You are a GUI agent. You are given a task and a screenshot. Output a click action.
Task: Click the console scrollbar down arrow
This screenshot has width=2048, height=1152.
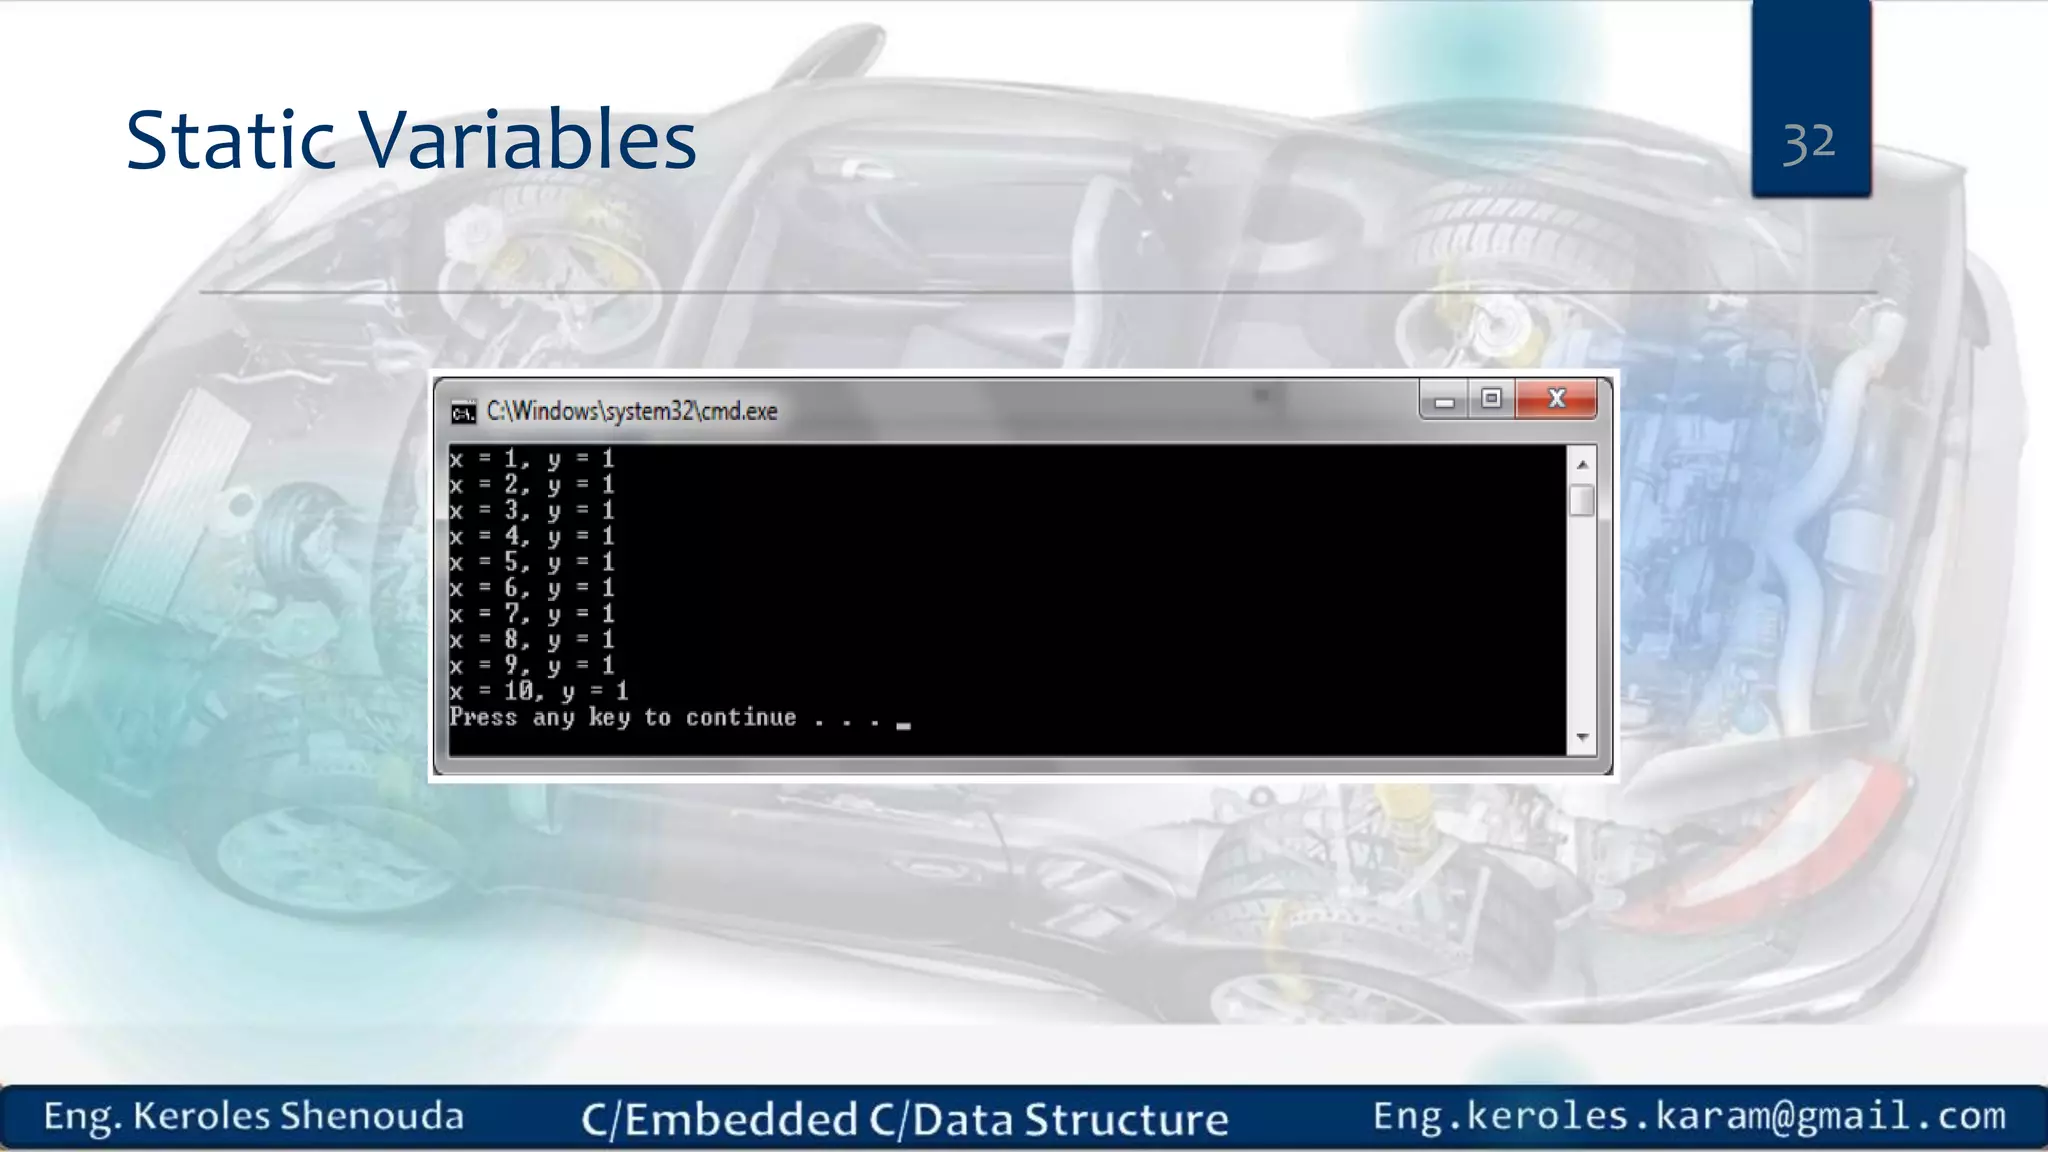click(1582, 738)
